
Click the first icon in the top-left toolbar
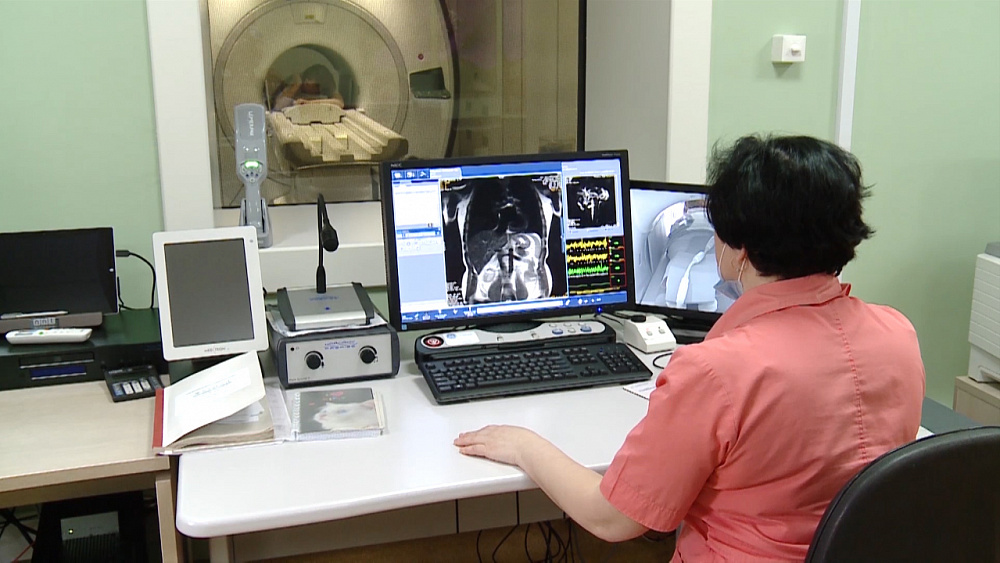398,174
